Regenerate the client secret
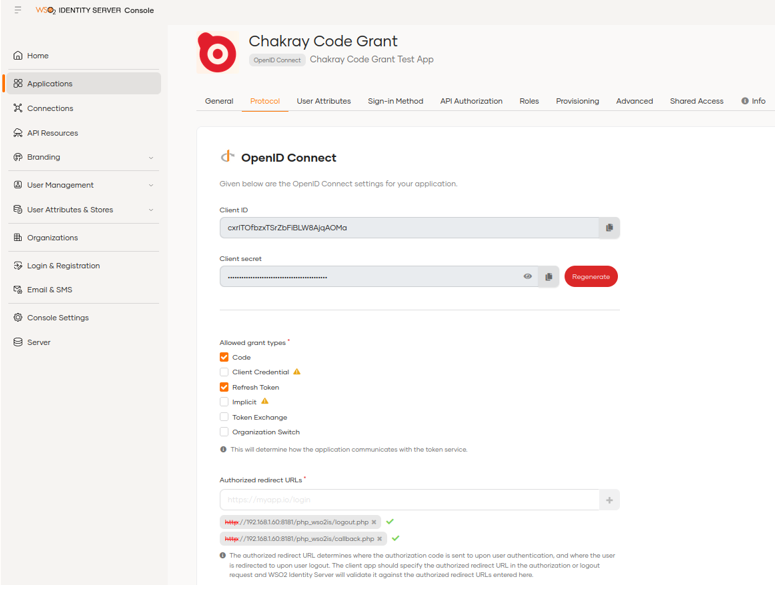Image resolution: width=775 pixels, height=590 pixels. (591, 277)
